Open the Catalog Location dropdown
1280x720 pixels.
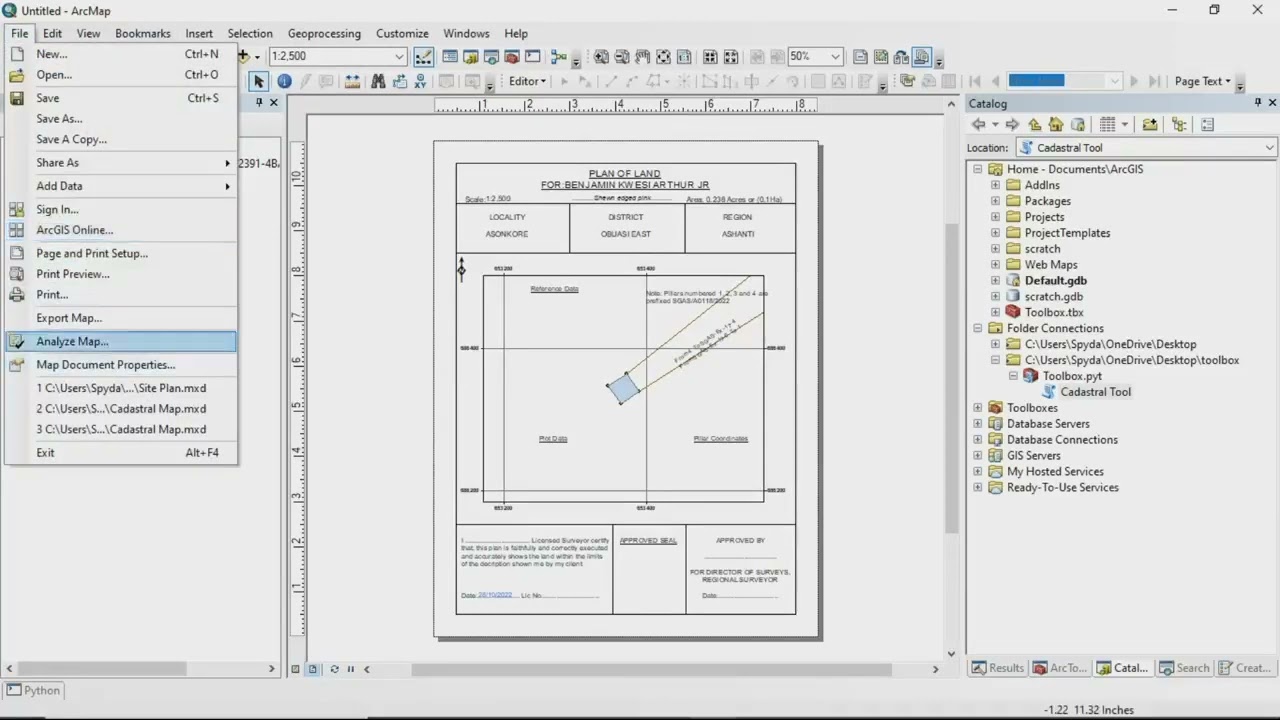point(1269,148)
